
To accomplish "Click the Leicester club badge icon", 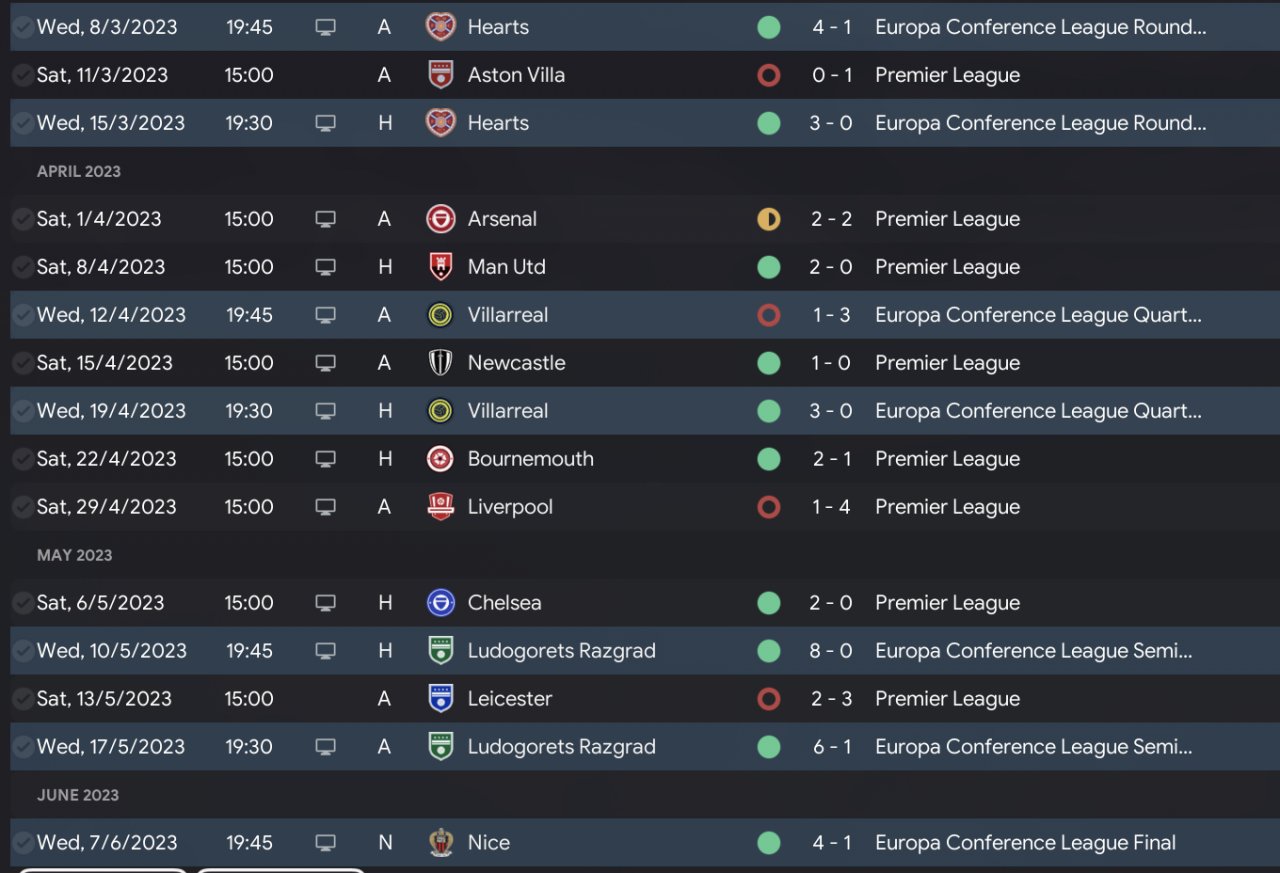I will point(440,699).
